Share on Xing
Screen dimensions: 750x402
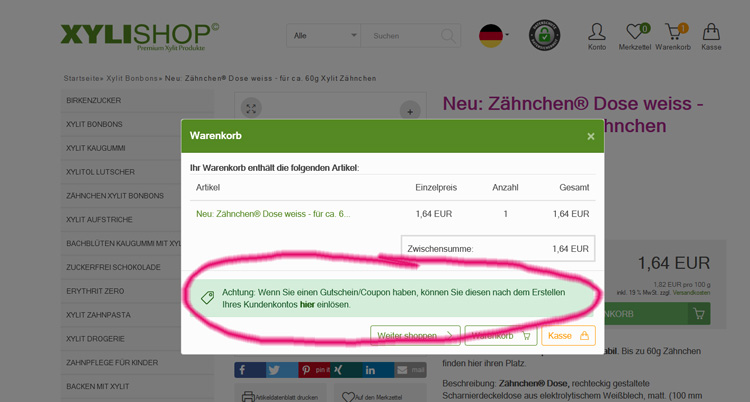click(346, 370)
